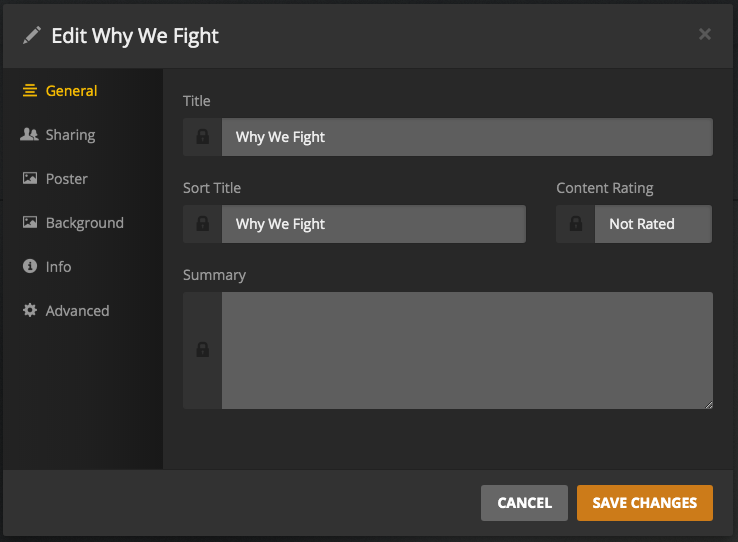Image resolution: width=738 pixels, height=542 pixels.
Task: Focus the Sort Title input field
Action: click(x=373, y=224)
